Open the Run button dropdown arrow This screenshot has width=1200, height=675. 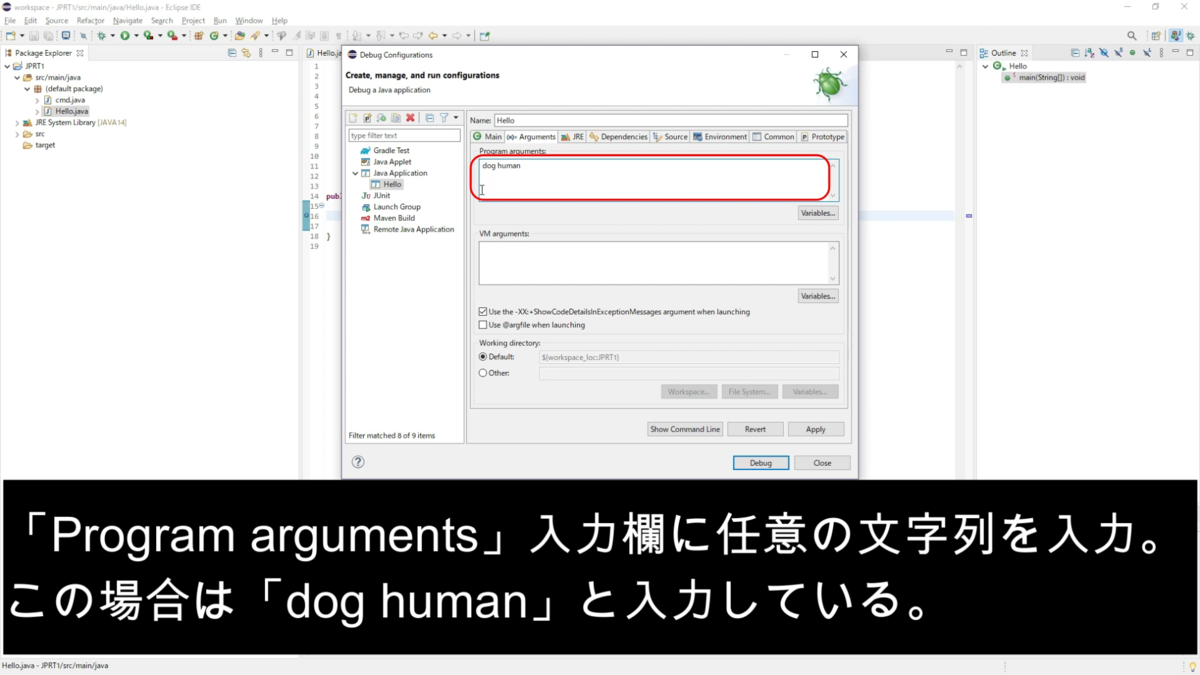coord(138,36)
